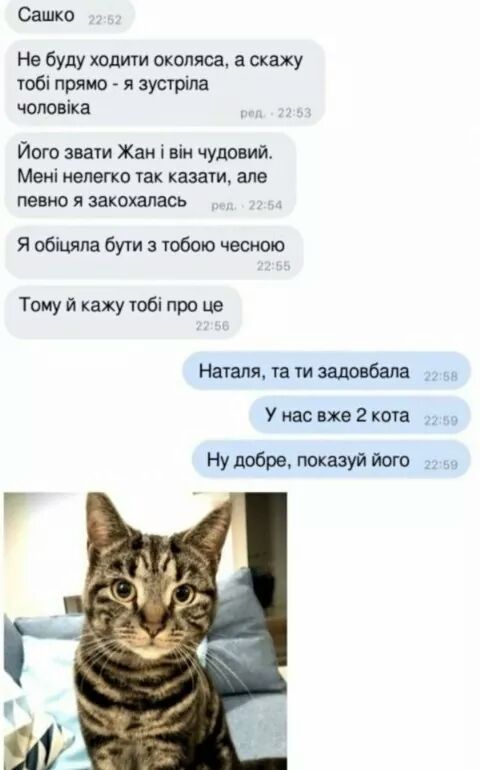480x770 pixels.
Task: Select reply 'Ну добре, показуй його'
Action: click(331, 460)
